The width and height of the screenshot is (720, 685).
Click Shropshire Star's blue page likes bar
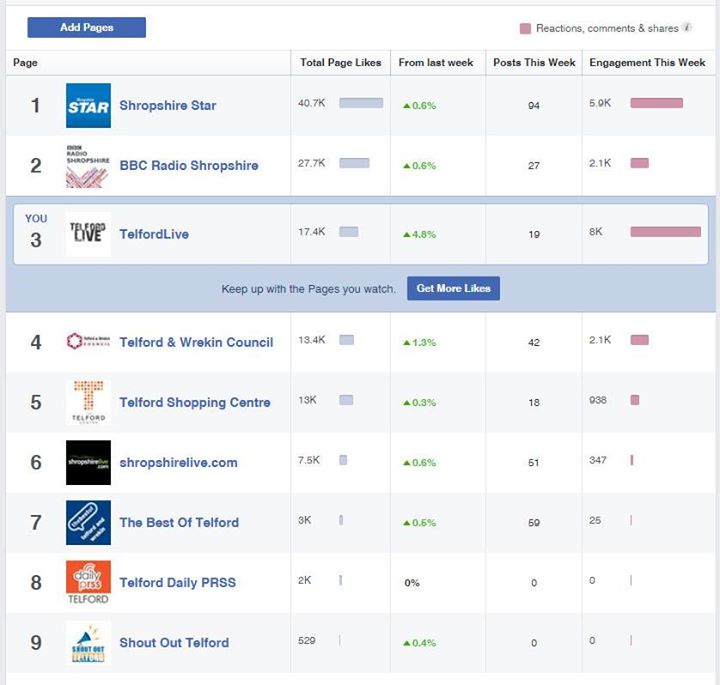click(361, 103)
